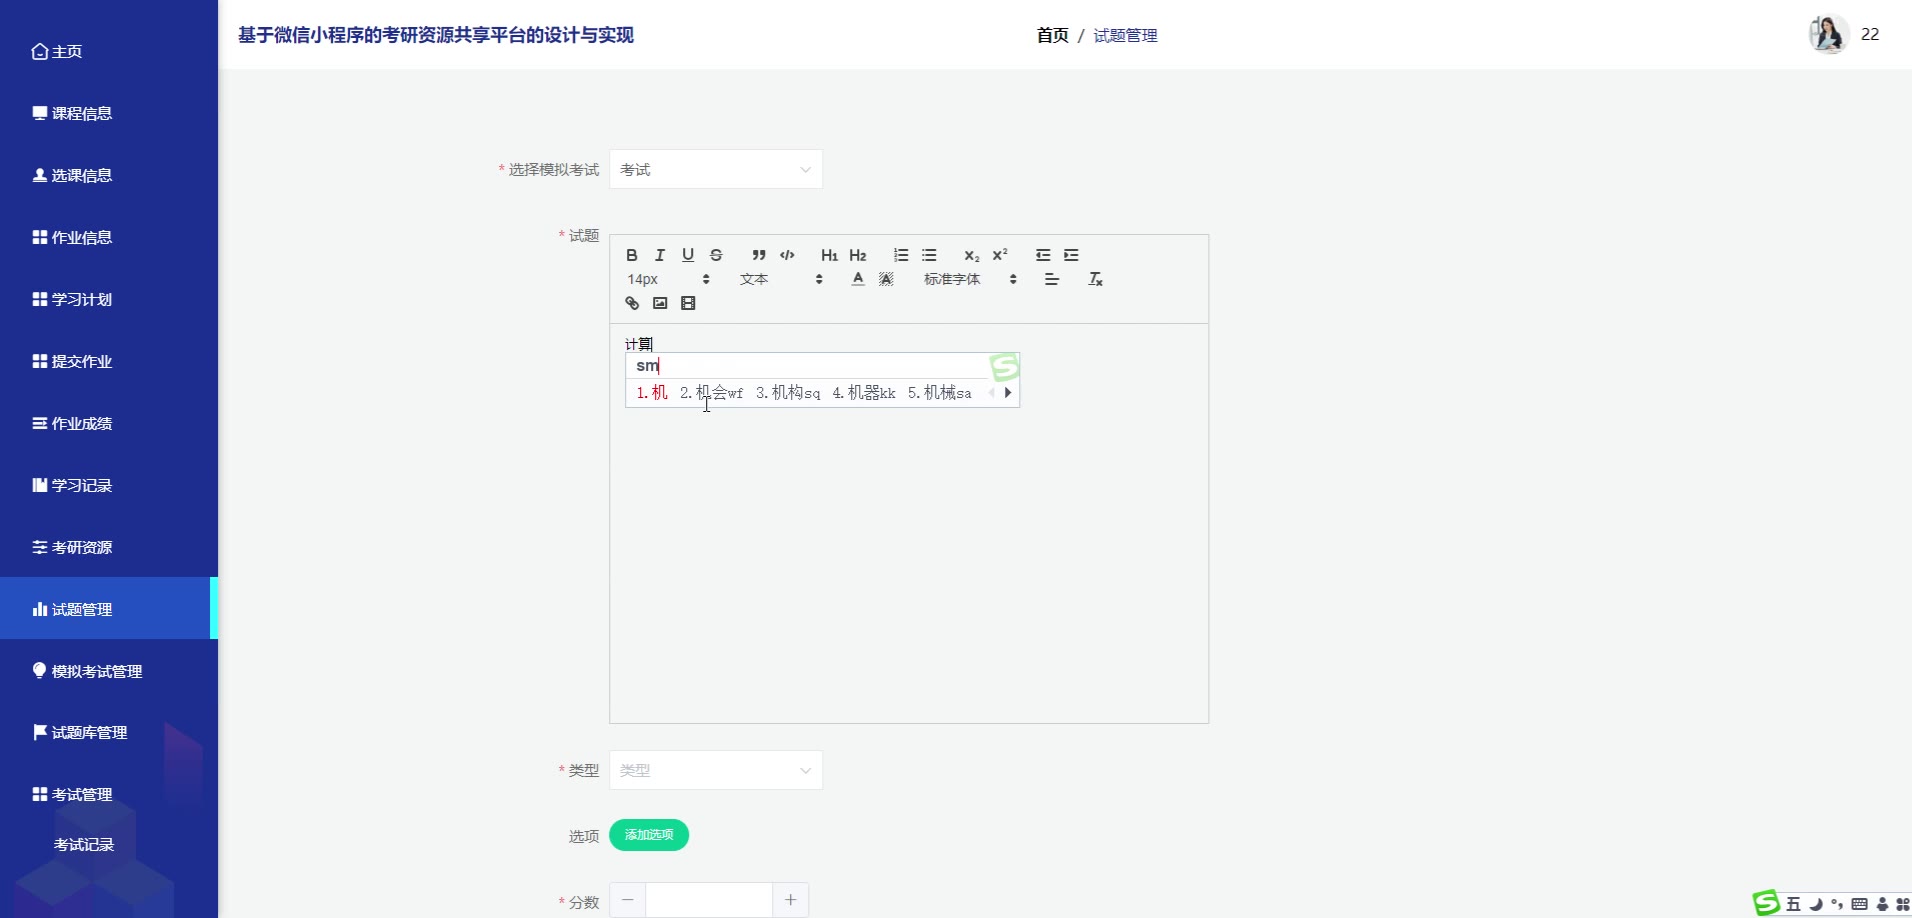Image resolution: width=1912 pixels, height=918 pixels.
Task: Open 考试记录 submenu item
Action: pos(109,845)
